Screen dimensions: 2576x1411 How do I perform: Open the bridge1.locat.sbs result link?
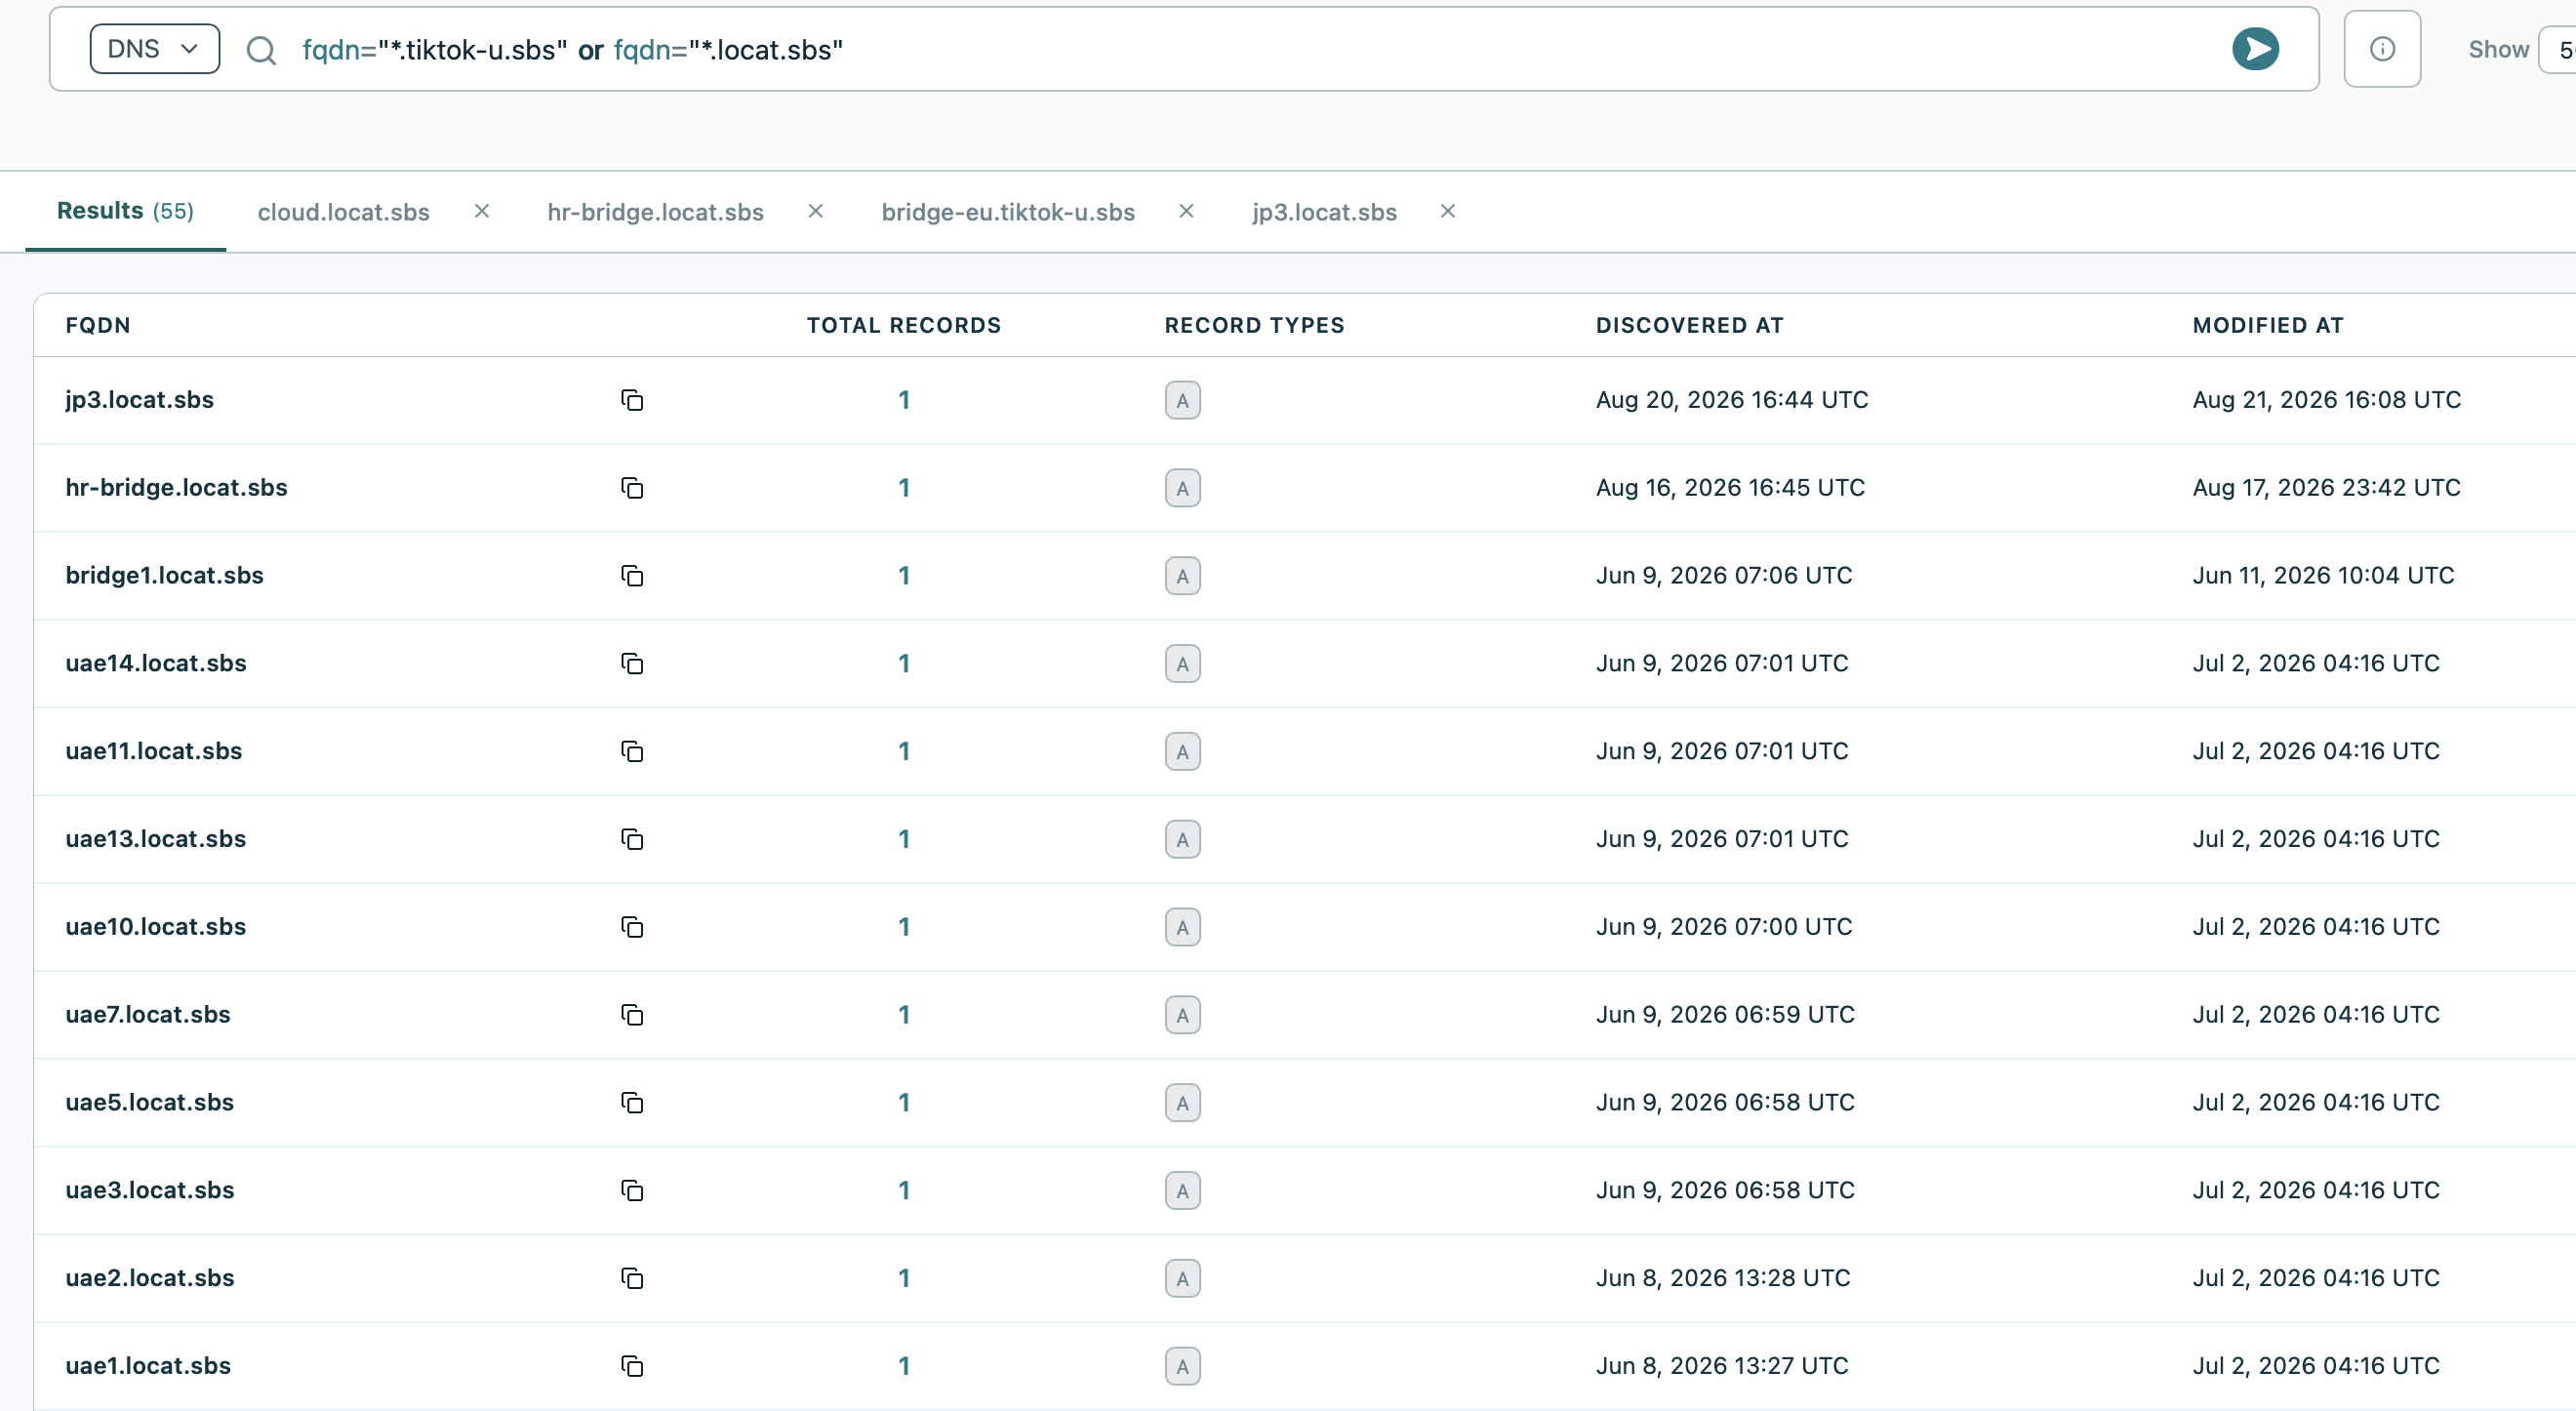click(164, 576)
